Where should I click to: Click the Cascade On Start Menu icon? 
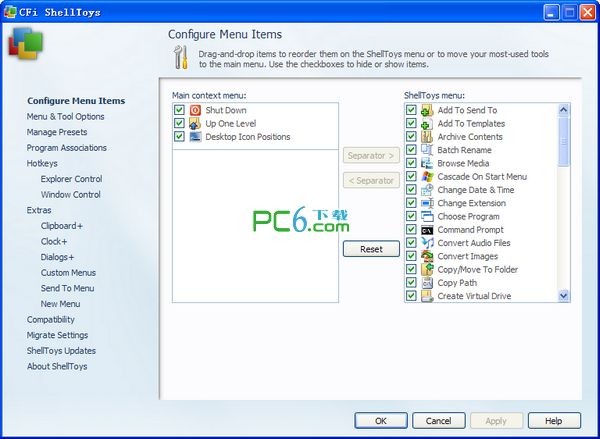pos(427,176)
